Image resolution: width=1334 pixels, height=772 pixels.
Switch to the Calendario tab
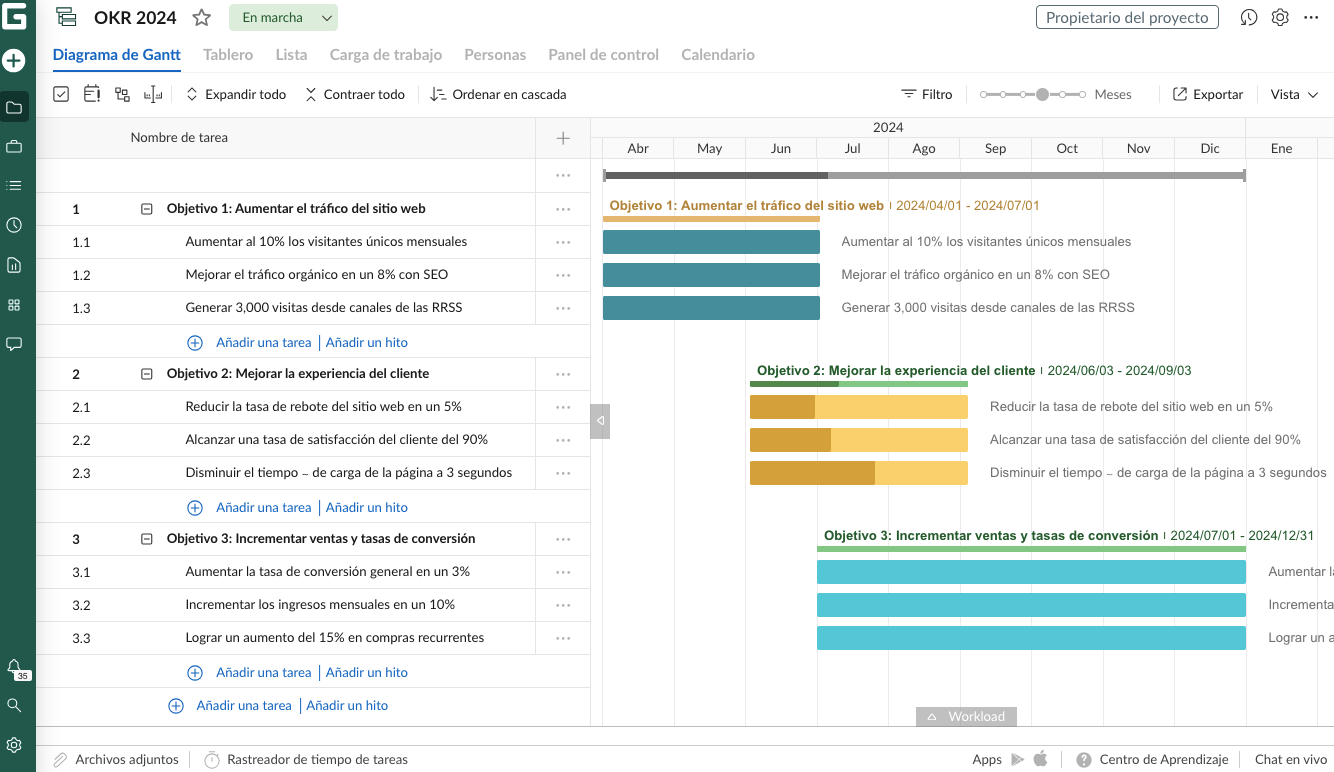tap(718, 55)
